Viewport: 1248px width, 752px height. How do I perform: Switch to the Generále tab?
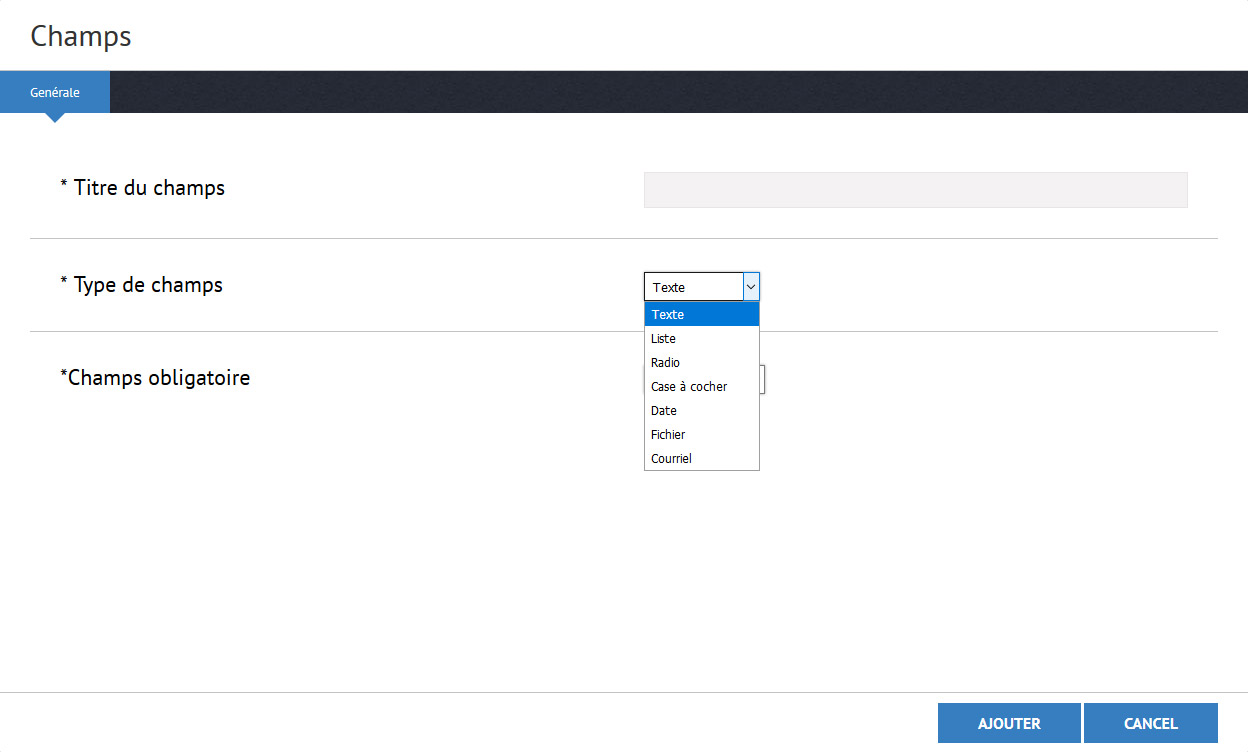55,92
